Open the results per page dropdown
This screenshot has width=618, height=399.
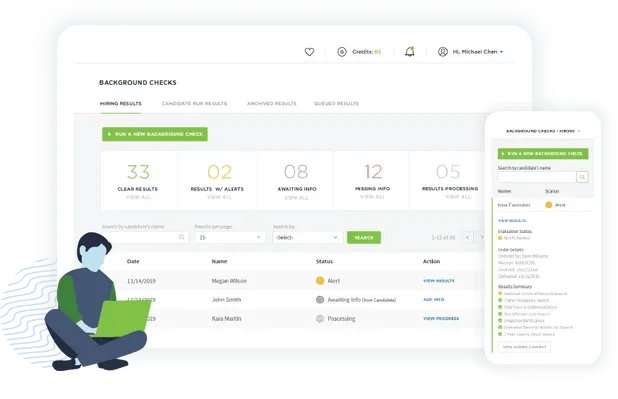pos(230,237)
